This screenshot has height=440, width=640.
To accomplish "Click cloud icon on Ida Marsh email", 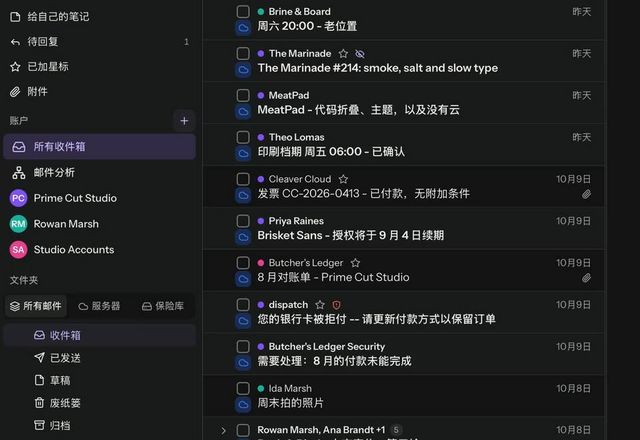I will click(243, 404).
